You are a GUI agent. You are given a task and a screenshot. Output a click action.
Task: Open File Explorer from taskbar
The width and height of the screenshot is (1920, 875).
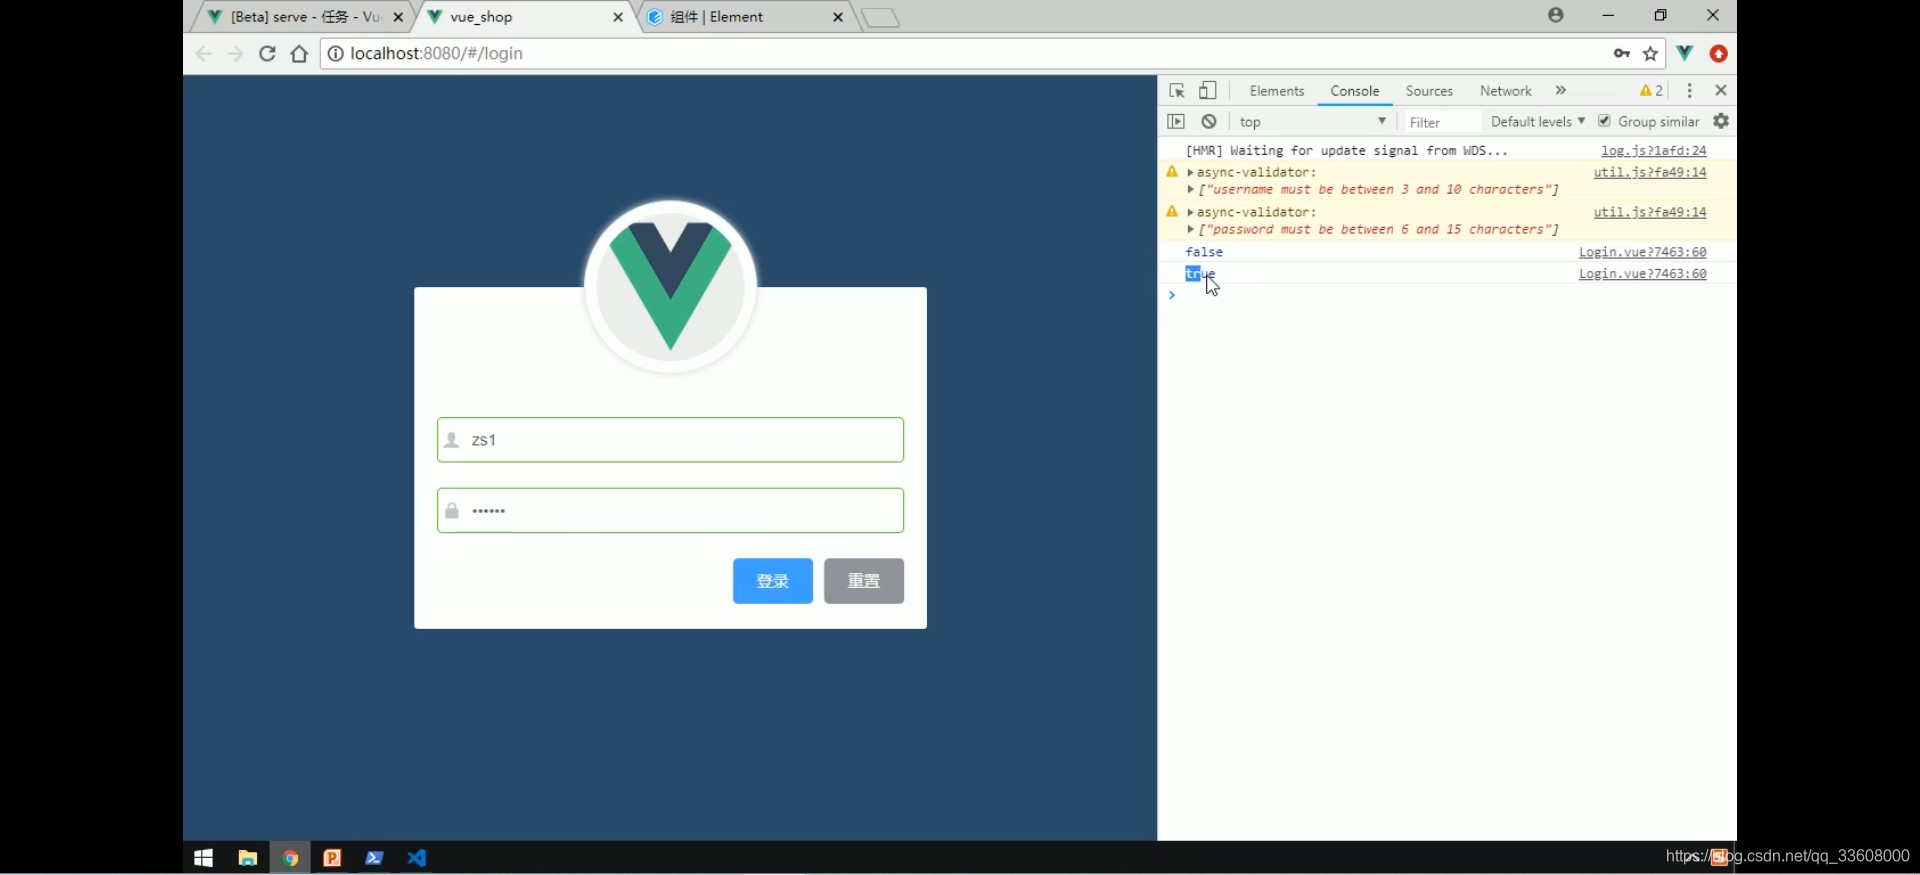click(x=247, y=858)
